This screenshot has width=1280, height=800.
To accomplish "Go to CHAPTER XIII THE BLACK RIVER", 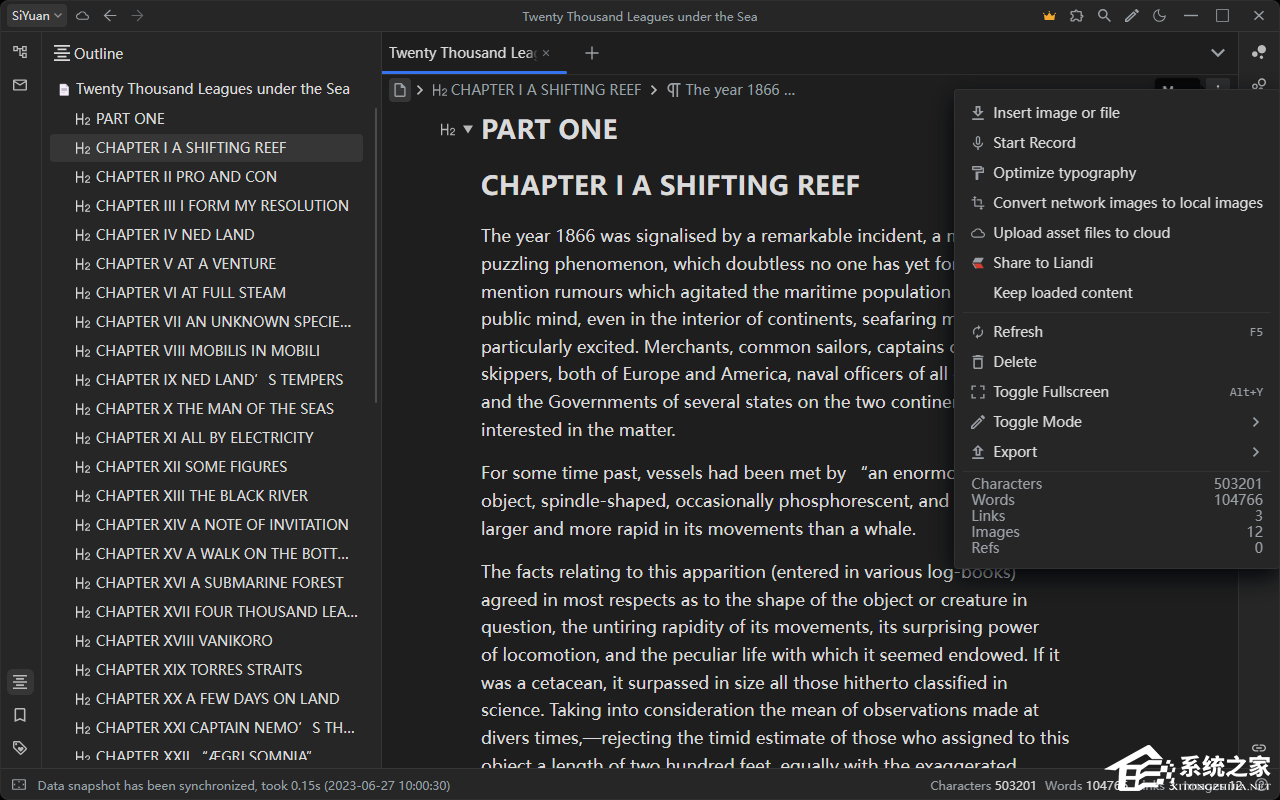I will pyautogui.click(x=206, y=495).
